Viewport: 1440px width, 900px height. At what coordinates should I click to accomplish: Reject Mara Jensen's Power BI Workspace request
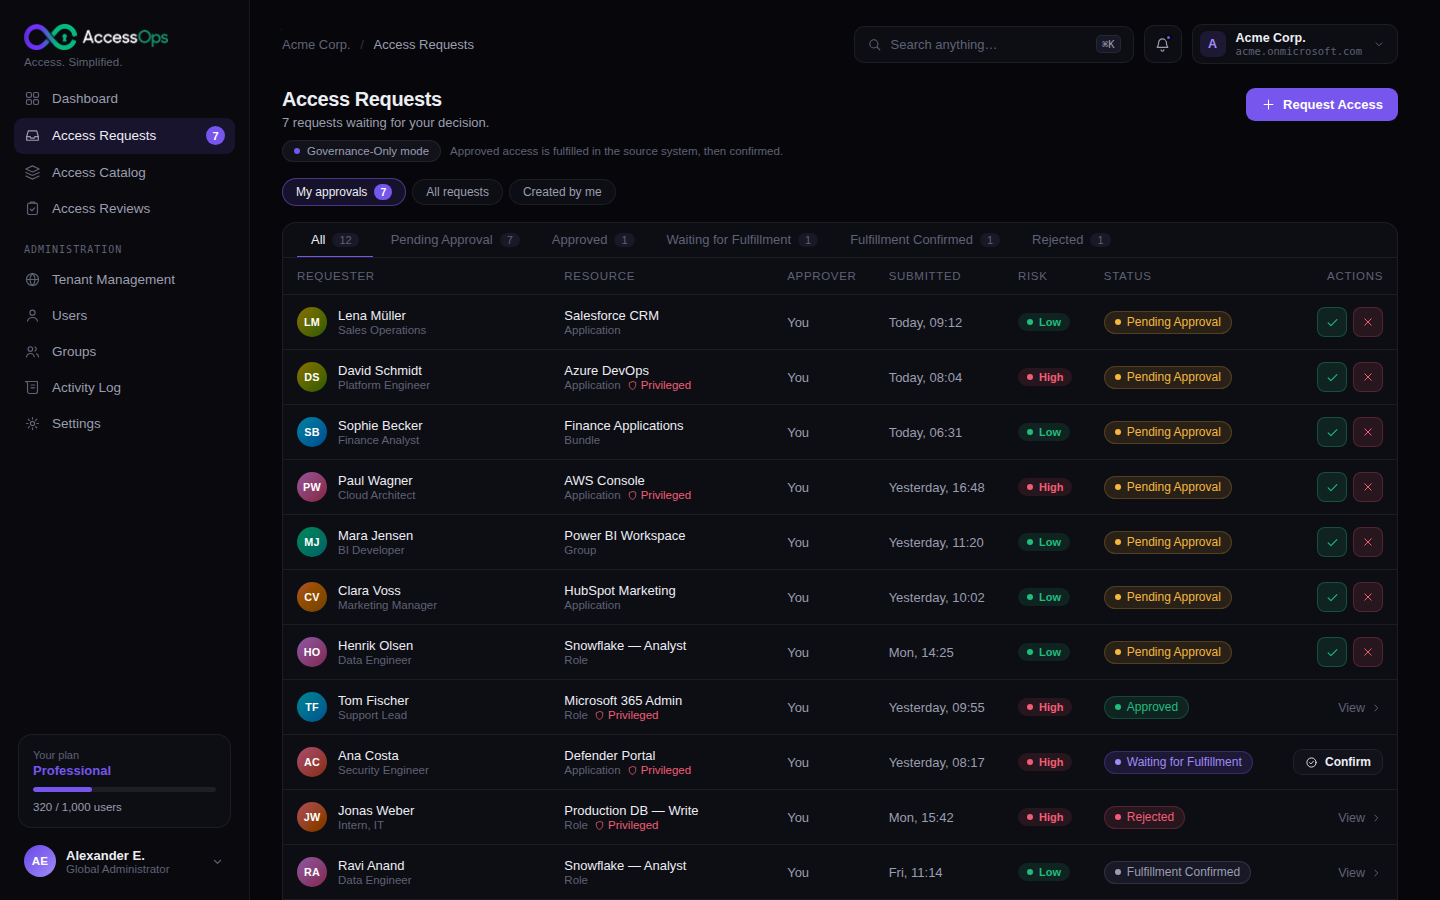pos(1368,542)
